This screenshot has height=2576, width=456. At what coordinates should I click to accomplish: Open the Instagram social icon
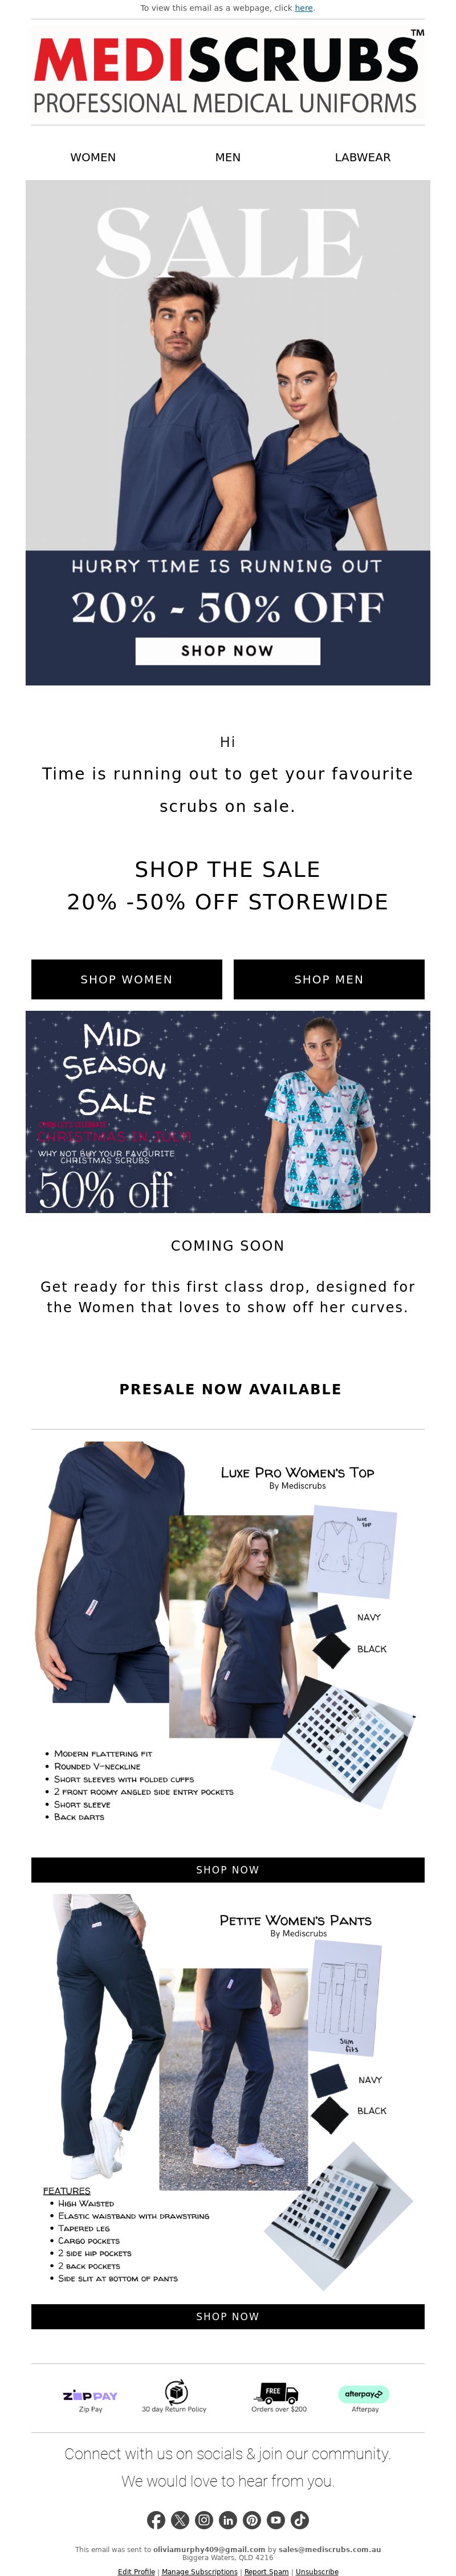[204, 2520]
